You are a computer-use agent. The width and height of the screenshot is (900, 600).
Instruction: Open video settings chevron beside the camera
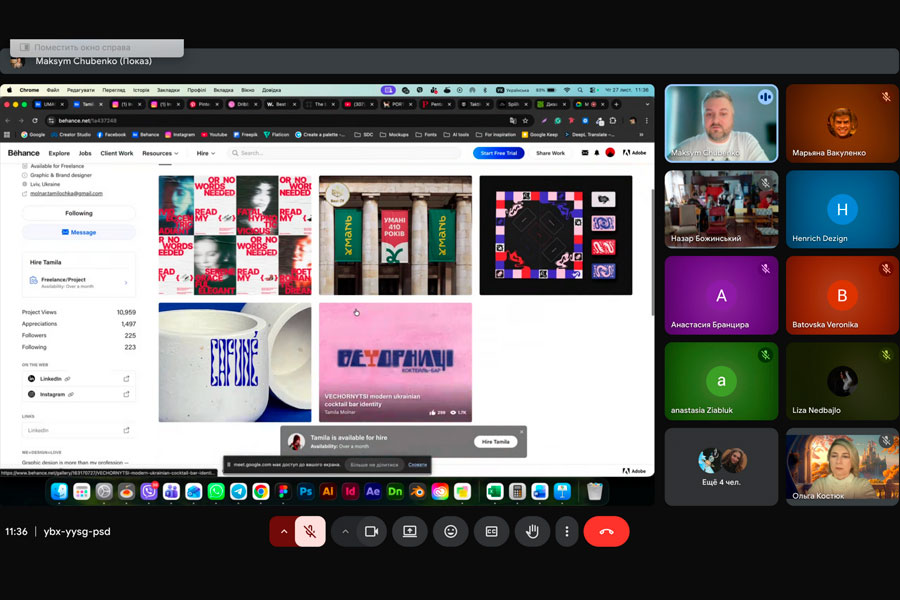(346, 532)
